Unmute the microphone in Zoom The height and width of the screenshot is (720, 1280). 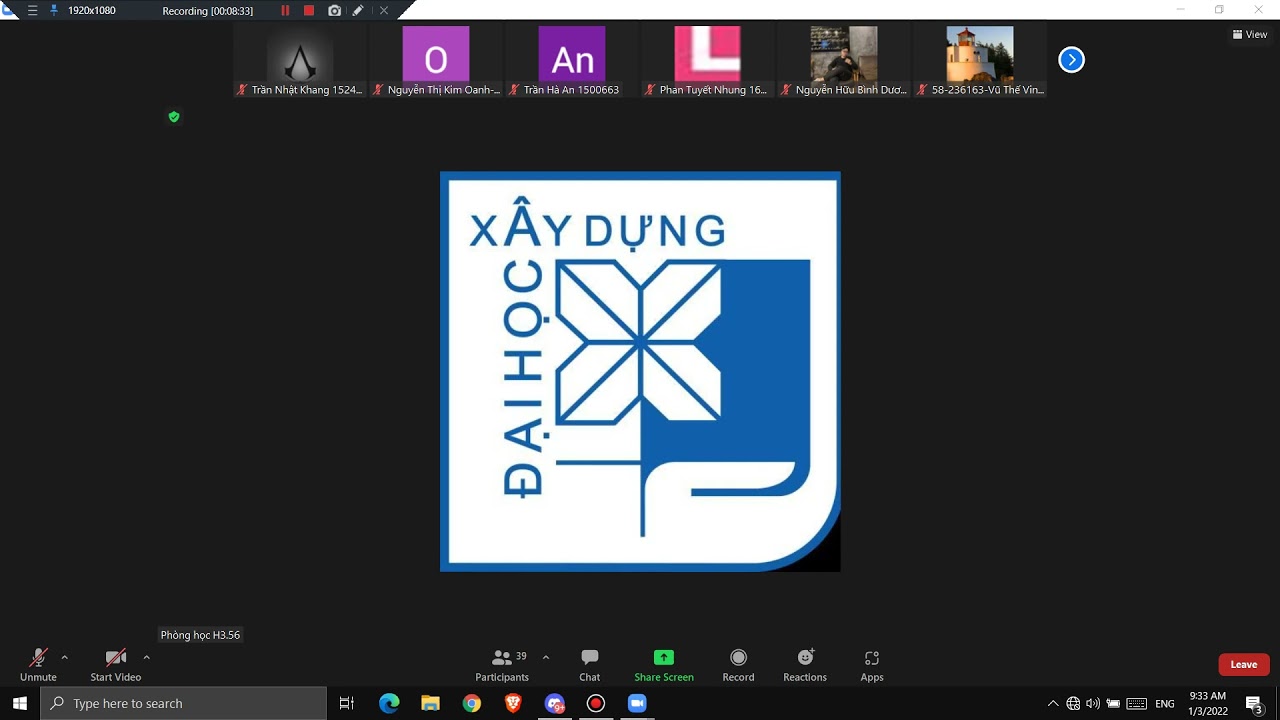[x=38, y=665]
